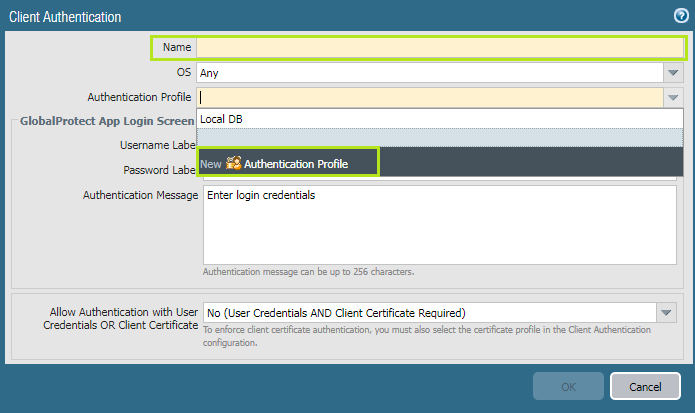Open the New Authentication Profile link
The width and height of the screenshot is (695, 413).
[295, 163]
